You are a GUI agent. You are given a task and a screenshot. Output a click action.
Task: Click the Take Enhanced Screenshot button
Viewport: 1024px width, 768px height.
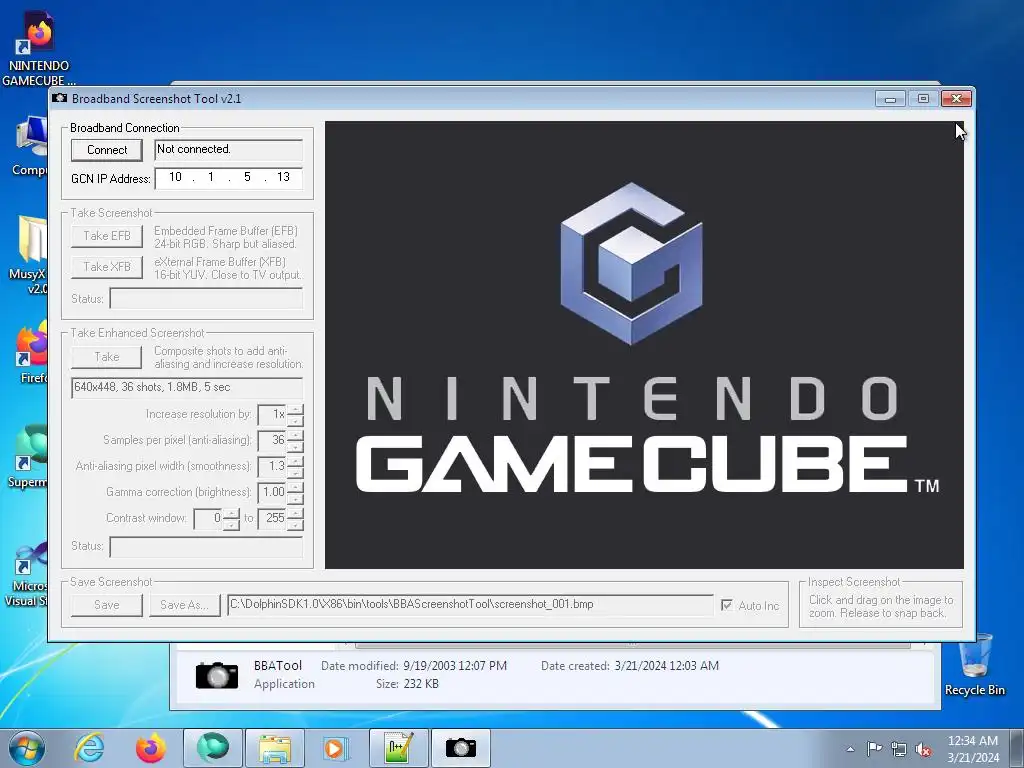tap(106, 357)
